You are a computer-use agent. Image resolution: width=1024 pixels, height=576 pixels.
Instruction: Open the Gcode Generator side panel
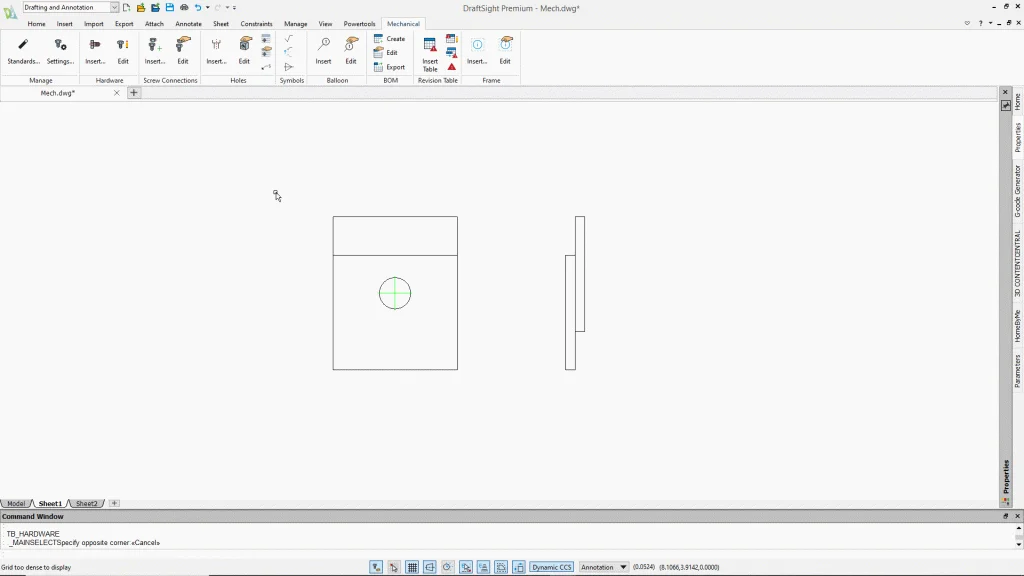[x=1018, y=191]
